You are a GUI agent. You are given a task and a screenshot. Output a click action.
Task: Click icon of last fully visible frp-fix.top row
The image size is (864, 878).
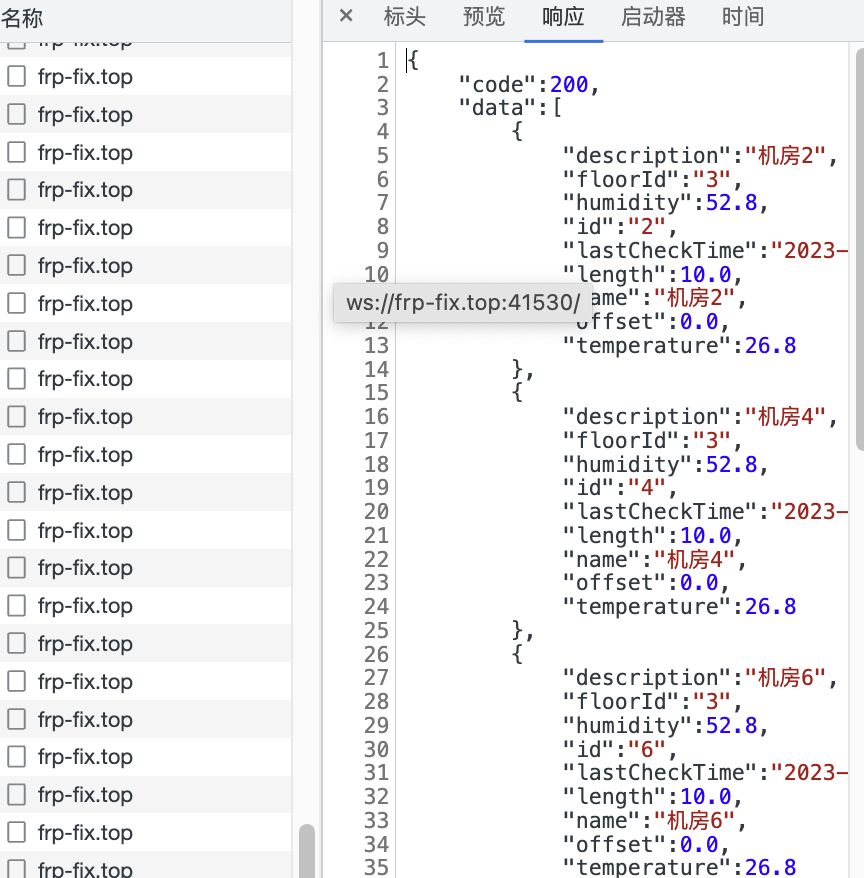tap(16, 833)
